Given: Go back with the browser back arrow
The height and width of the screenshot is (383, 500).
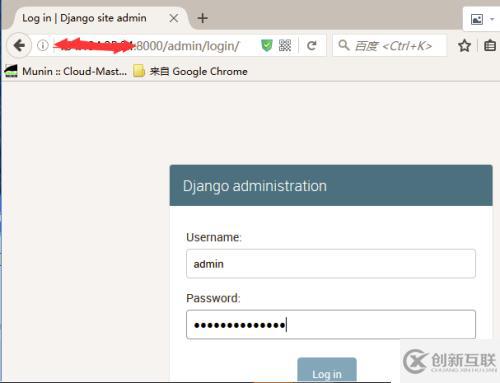Looking at the screenshot, I should 19,45.
